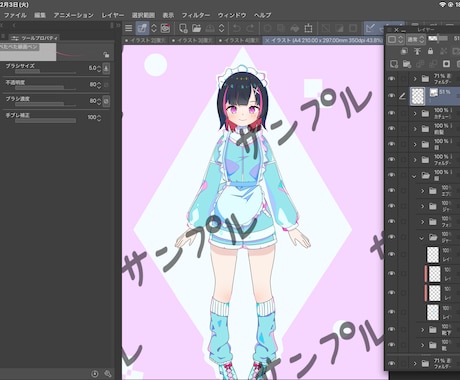The image size is (460, 380).
Task: Open sub tool detail wrench icon
Action: point(108,374)
